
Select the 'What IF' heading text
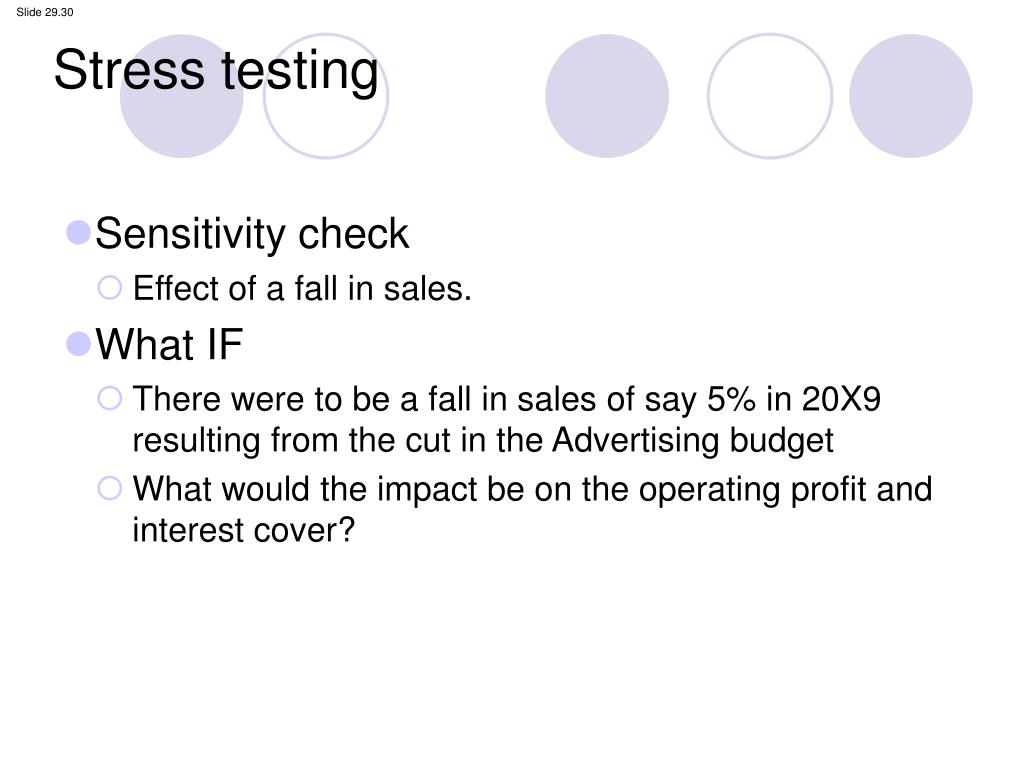[169, 344]
